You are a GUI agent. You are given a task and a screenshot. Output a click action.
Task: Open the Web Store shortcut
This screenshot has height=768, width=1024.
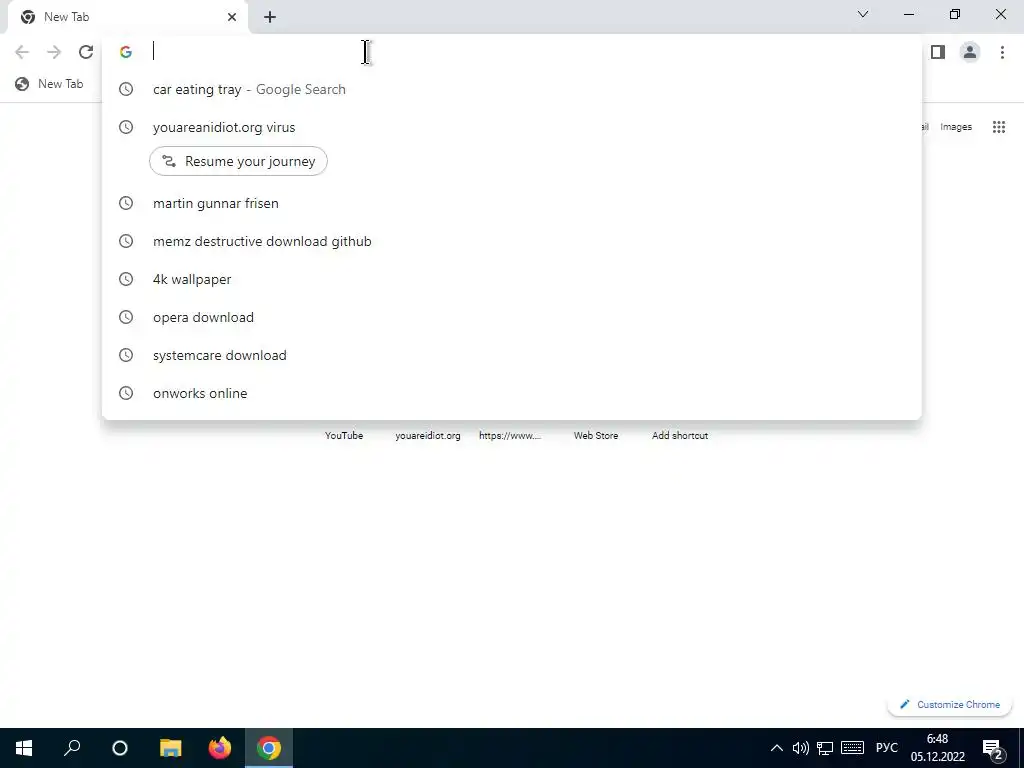[x=596, y=435]
